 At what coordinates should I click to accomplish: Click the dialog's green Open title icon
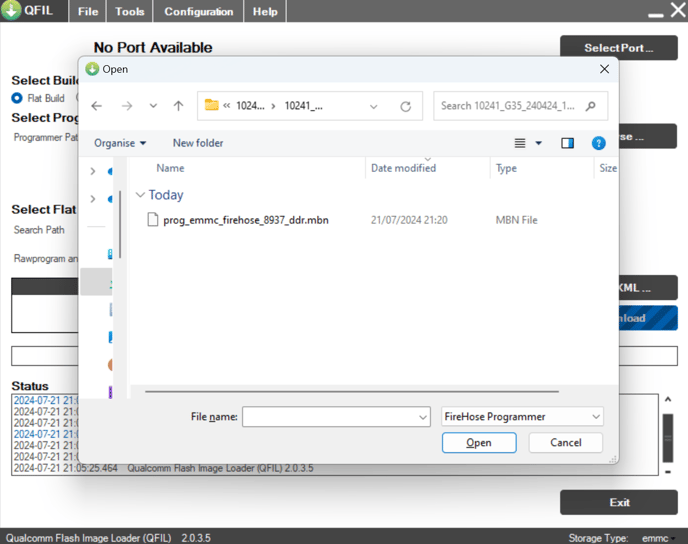tap(92, 69)
